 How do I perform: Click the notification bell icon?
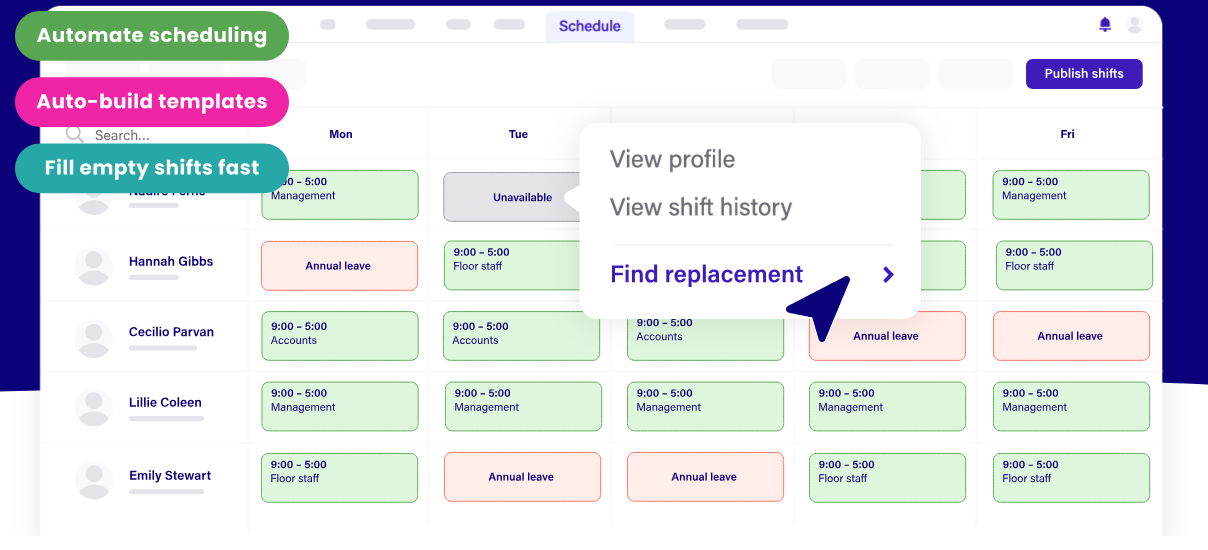coord(1105,25)
